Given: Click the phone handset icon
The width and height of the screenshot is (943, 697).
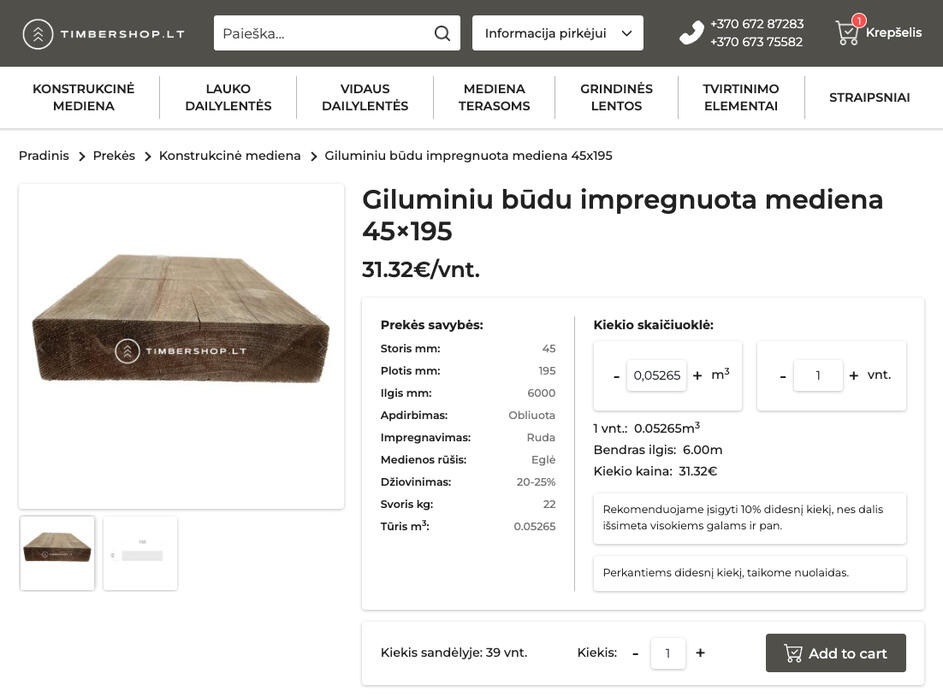Looking at the screenshot, I should tap(690, 31).
